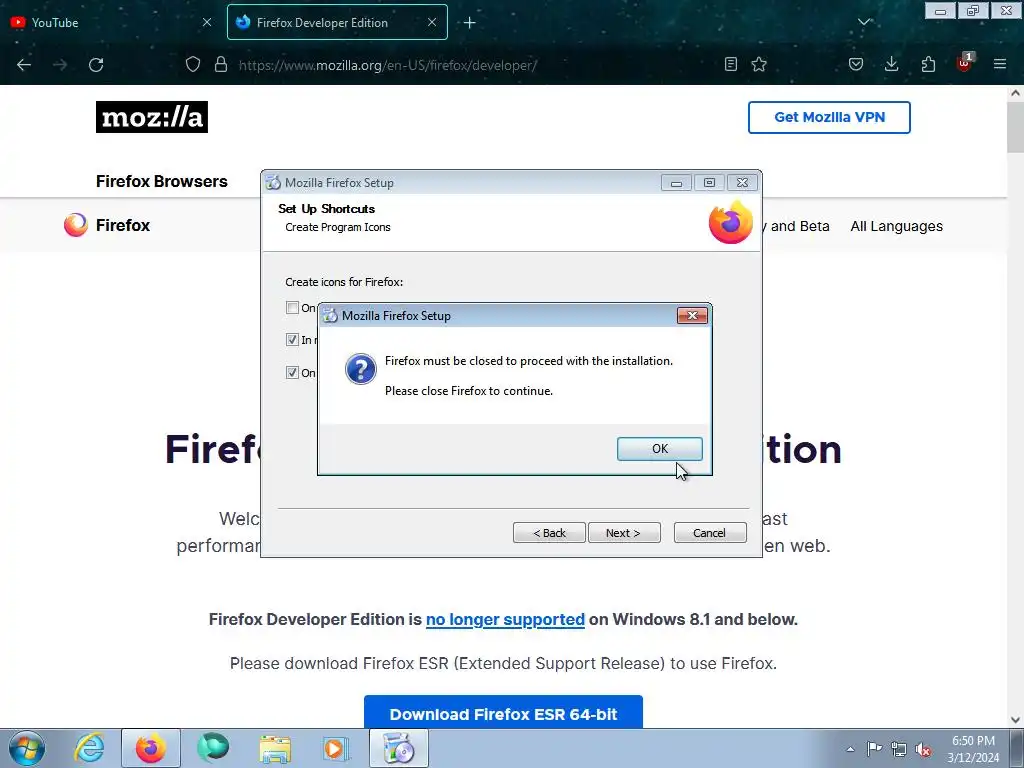Minimize the Firefox browser window
Screen dimensions: 1024x768
[x=940, y=11]
